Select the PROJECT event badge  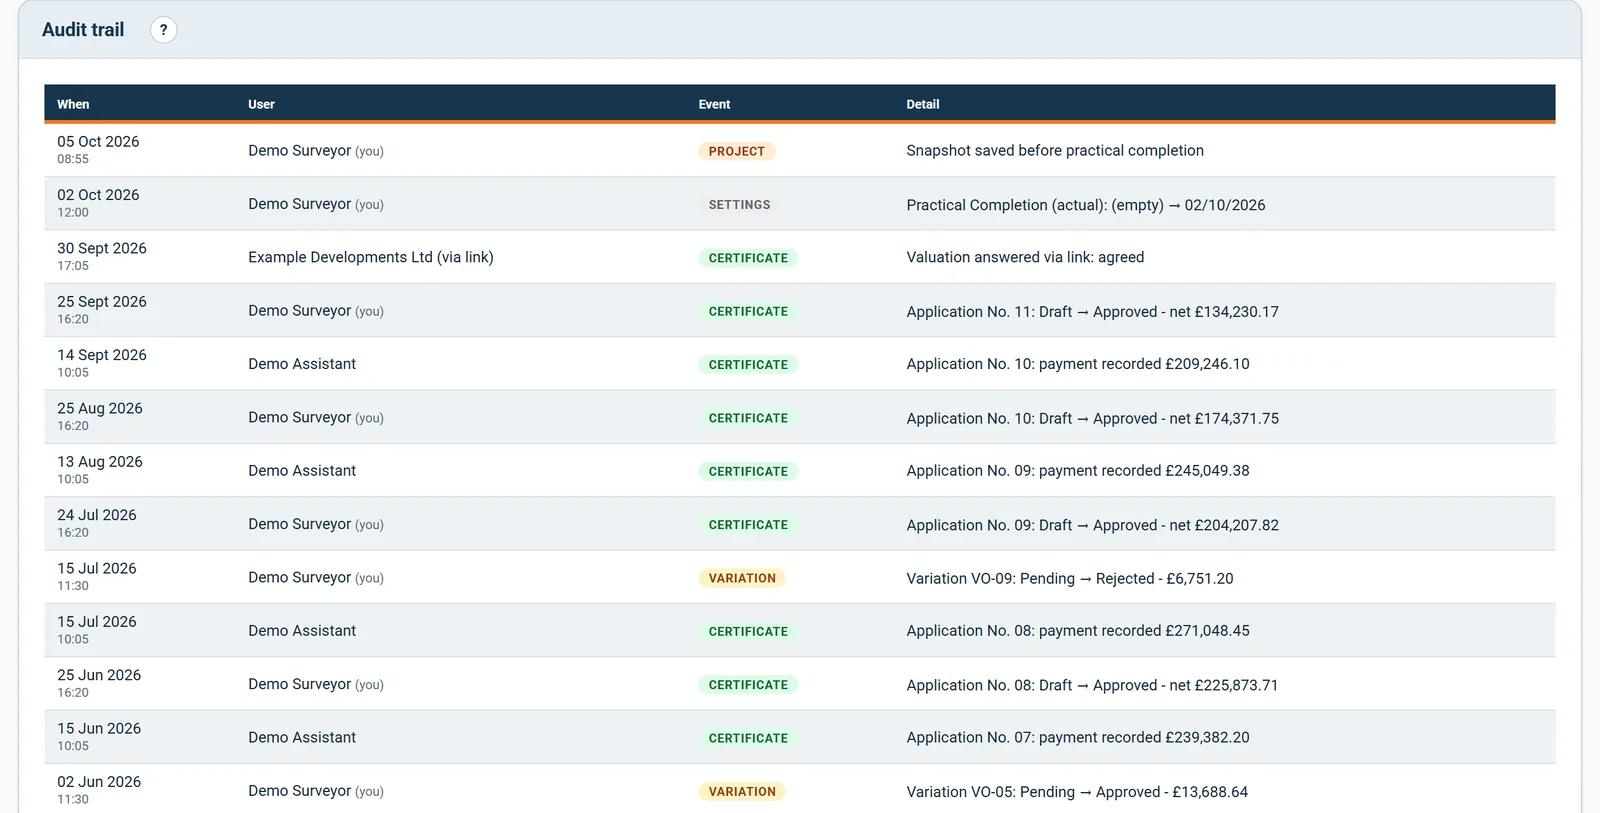click(x=737, y=151)
